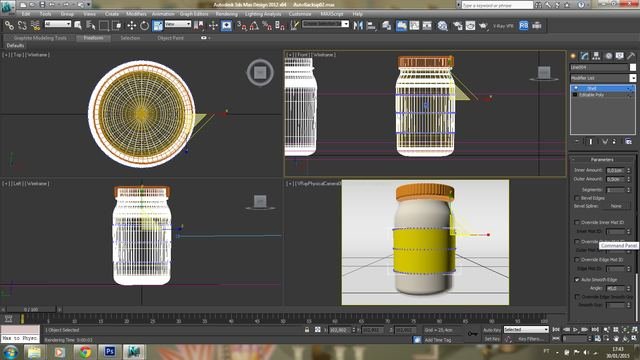Click the Align tool icon
Image resolution: width=640 pixels, height=360 pixels.
(371, 26)
